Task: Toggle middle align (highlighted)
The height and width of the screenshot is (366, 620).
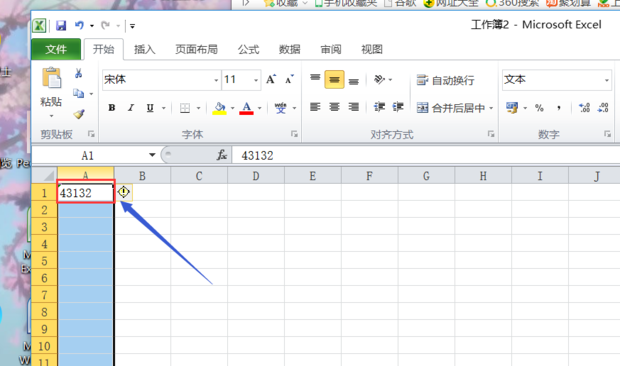Action: pos(335,80)
